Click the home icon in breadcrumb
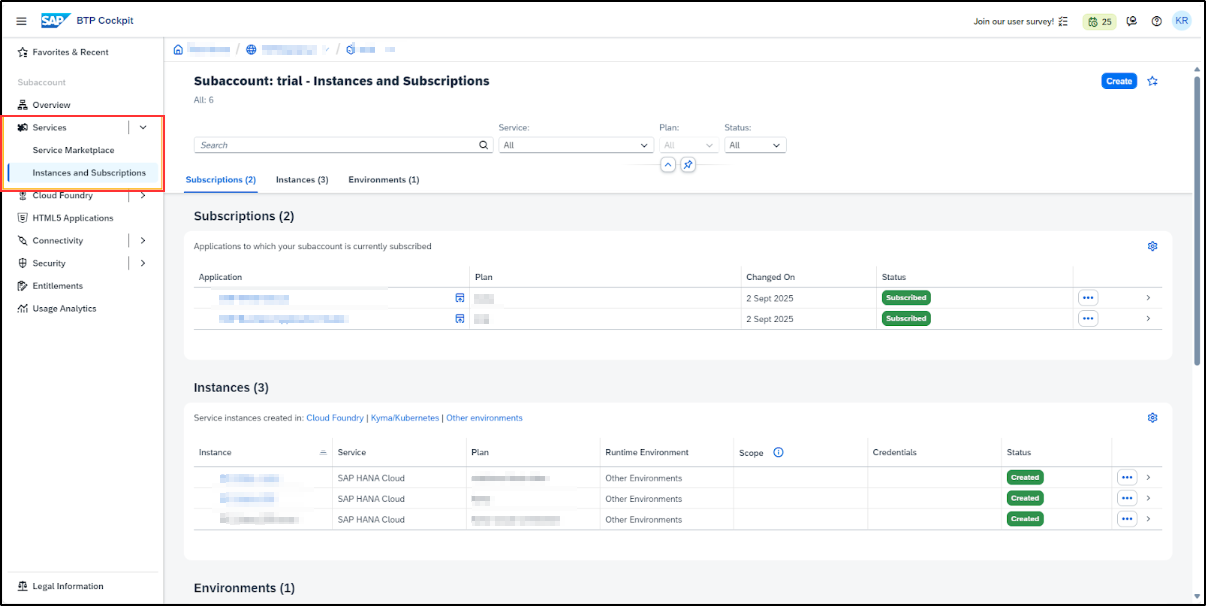The width and height of the screenshot is (1206, 606). click(178, 49)
